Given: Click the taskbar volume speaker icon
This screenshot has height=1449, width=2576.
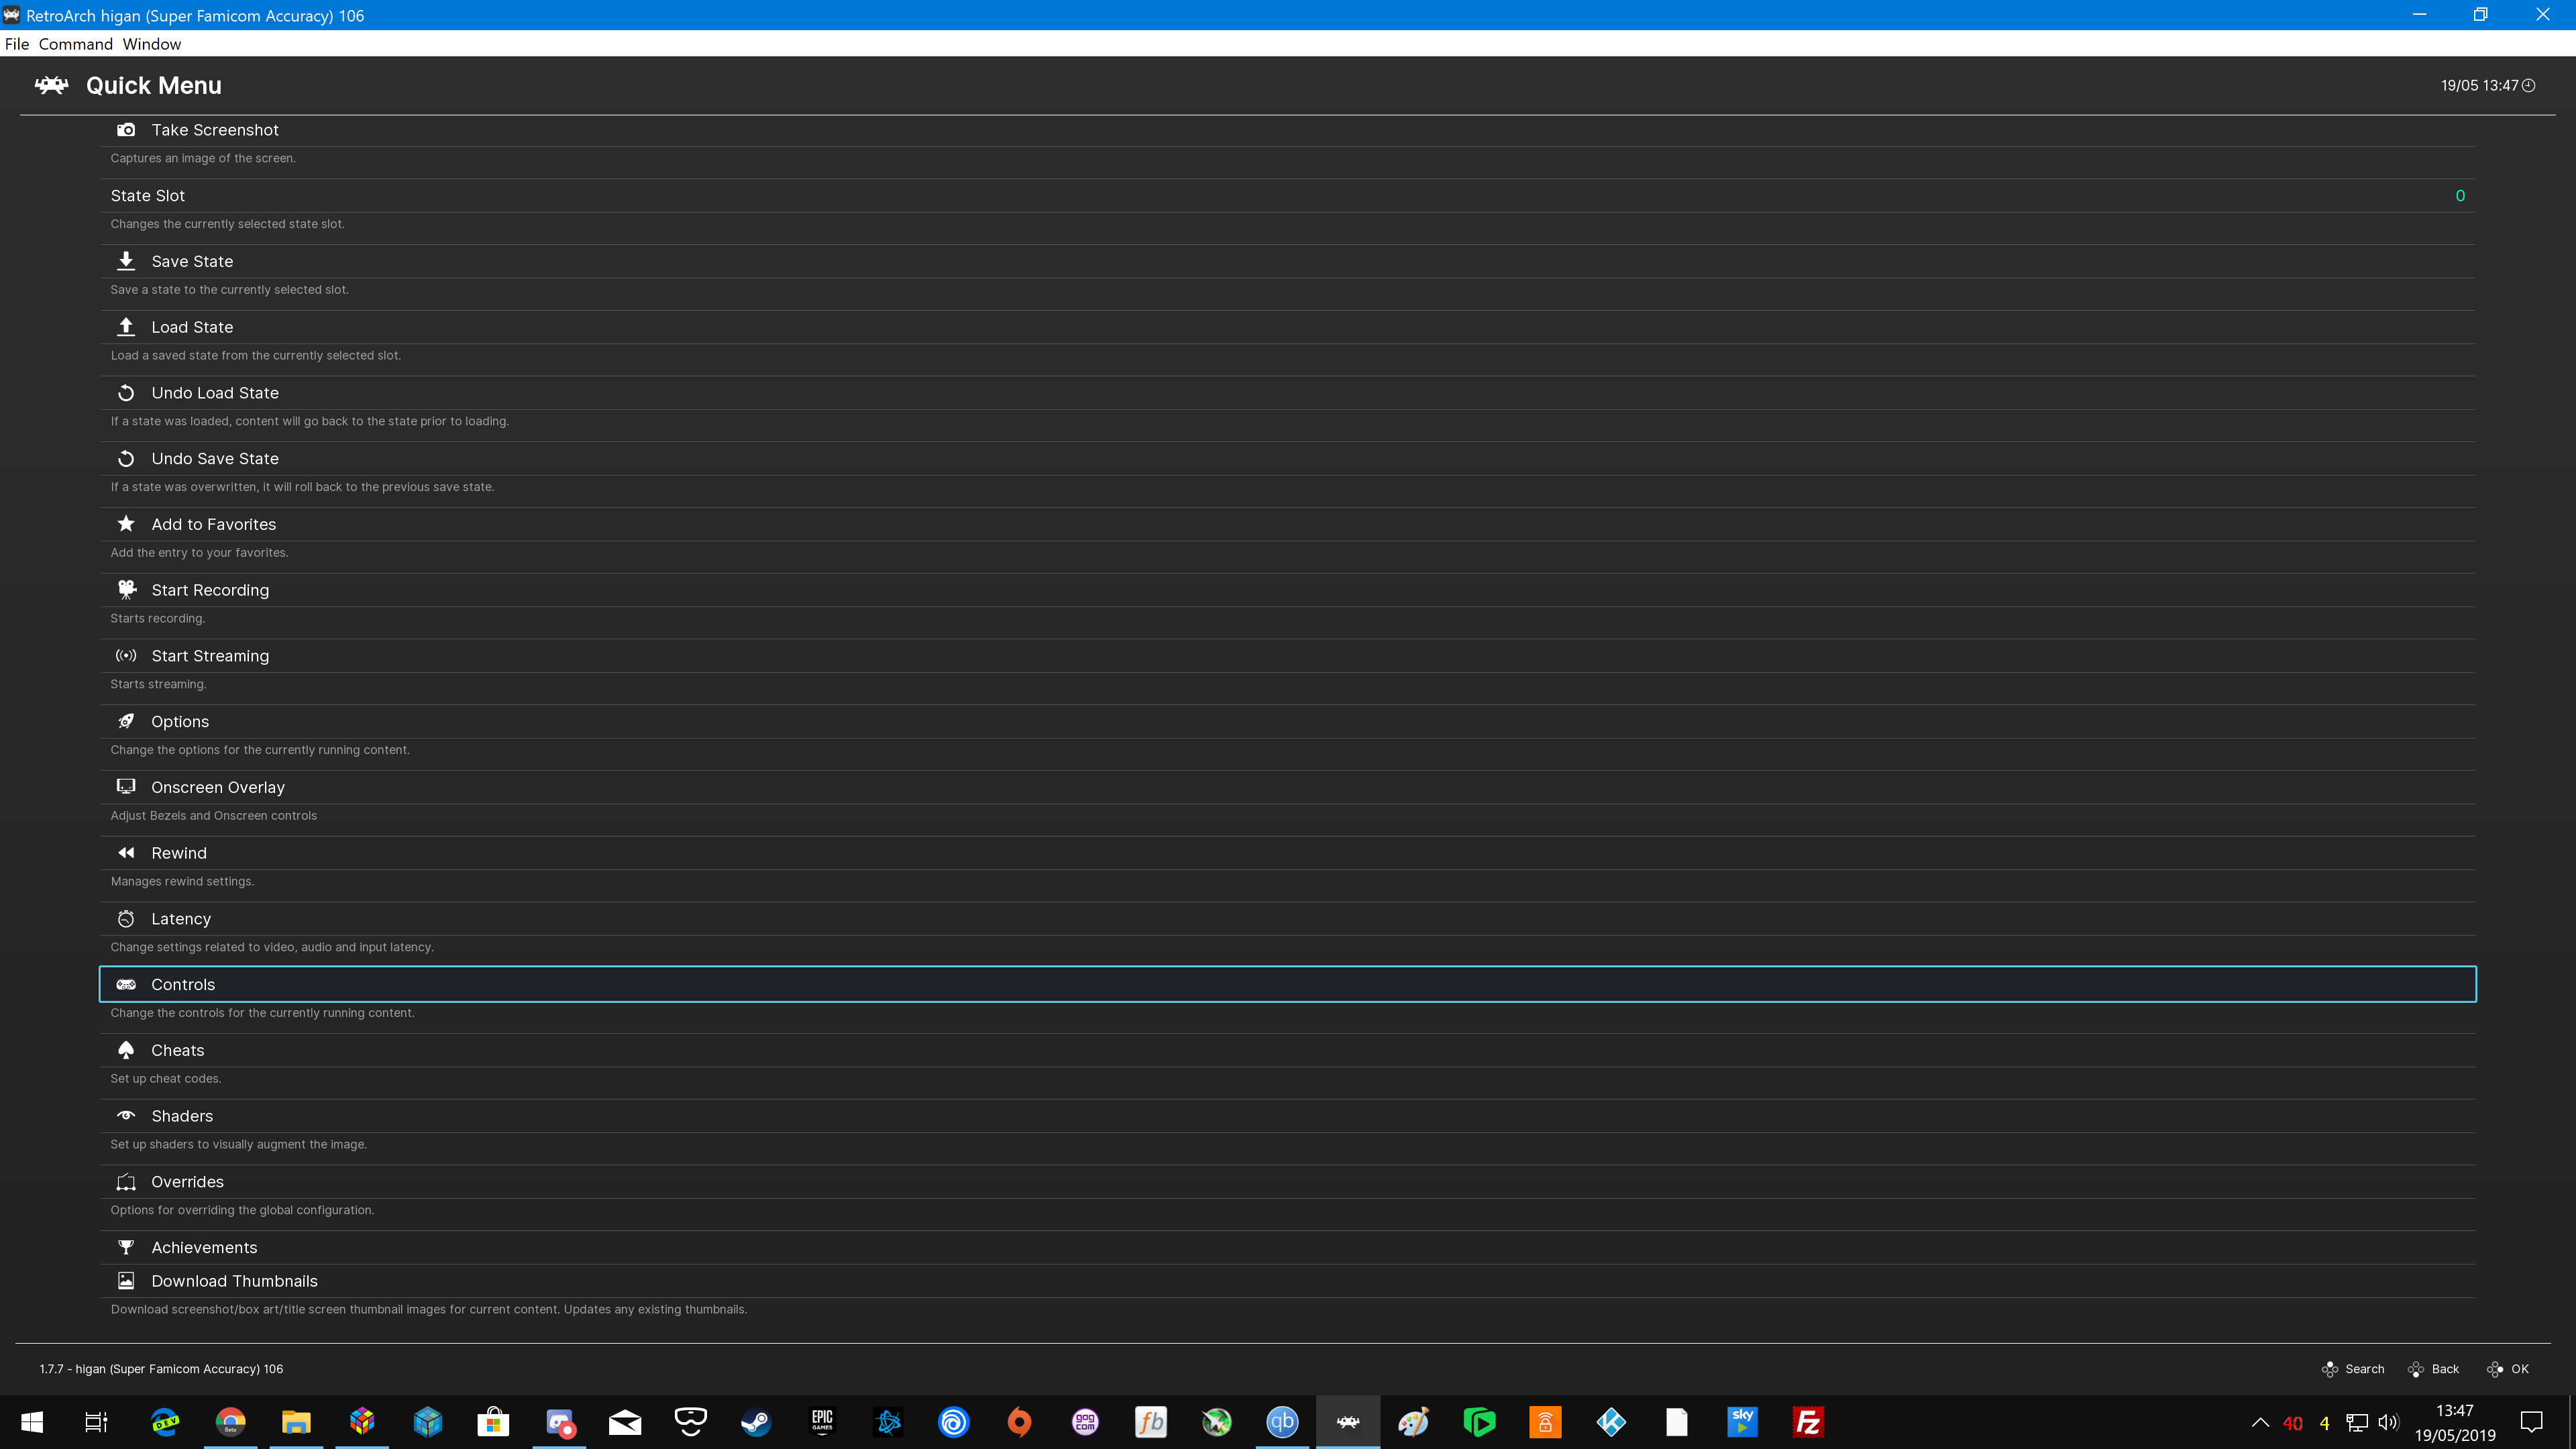Looking at the screenshot, I should tap(2388, 1422).
